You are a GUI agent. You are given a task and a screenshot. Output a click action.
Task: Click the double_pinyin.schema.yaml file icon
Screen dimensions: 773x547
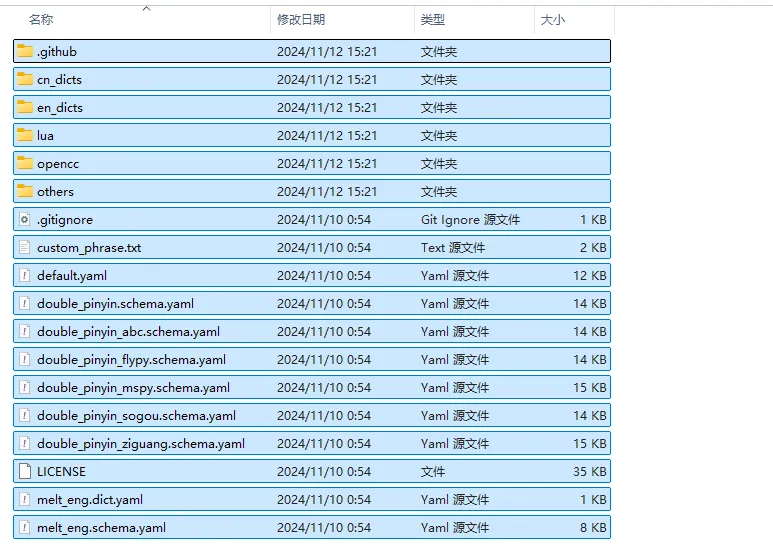click(x=25, y=304)
